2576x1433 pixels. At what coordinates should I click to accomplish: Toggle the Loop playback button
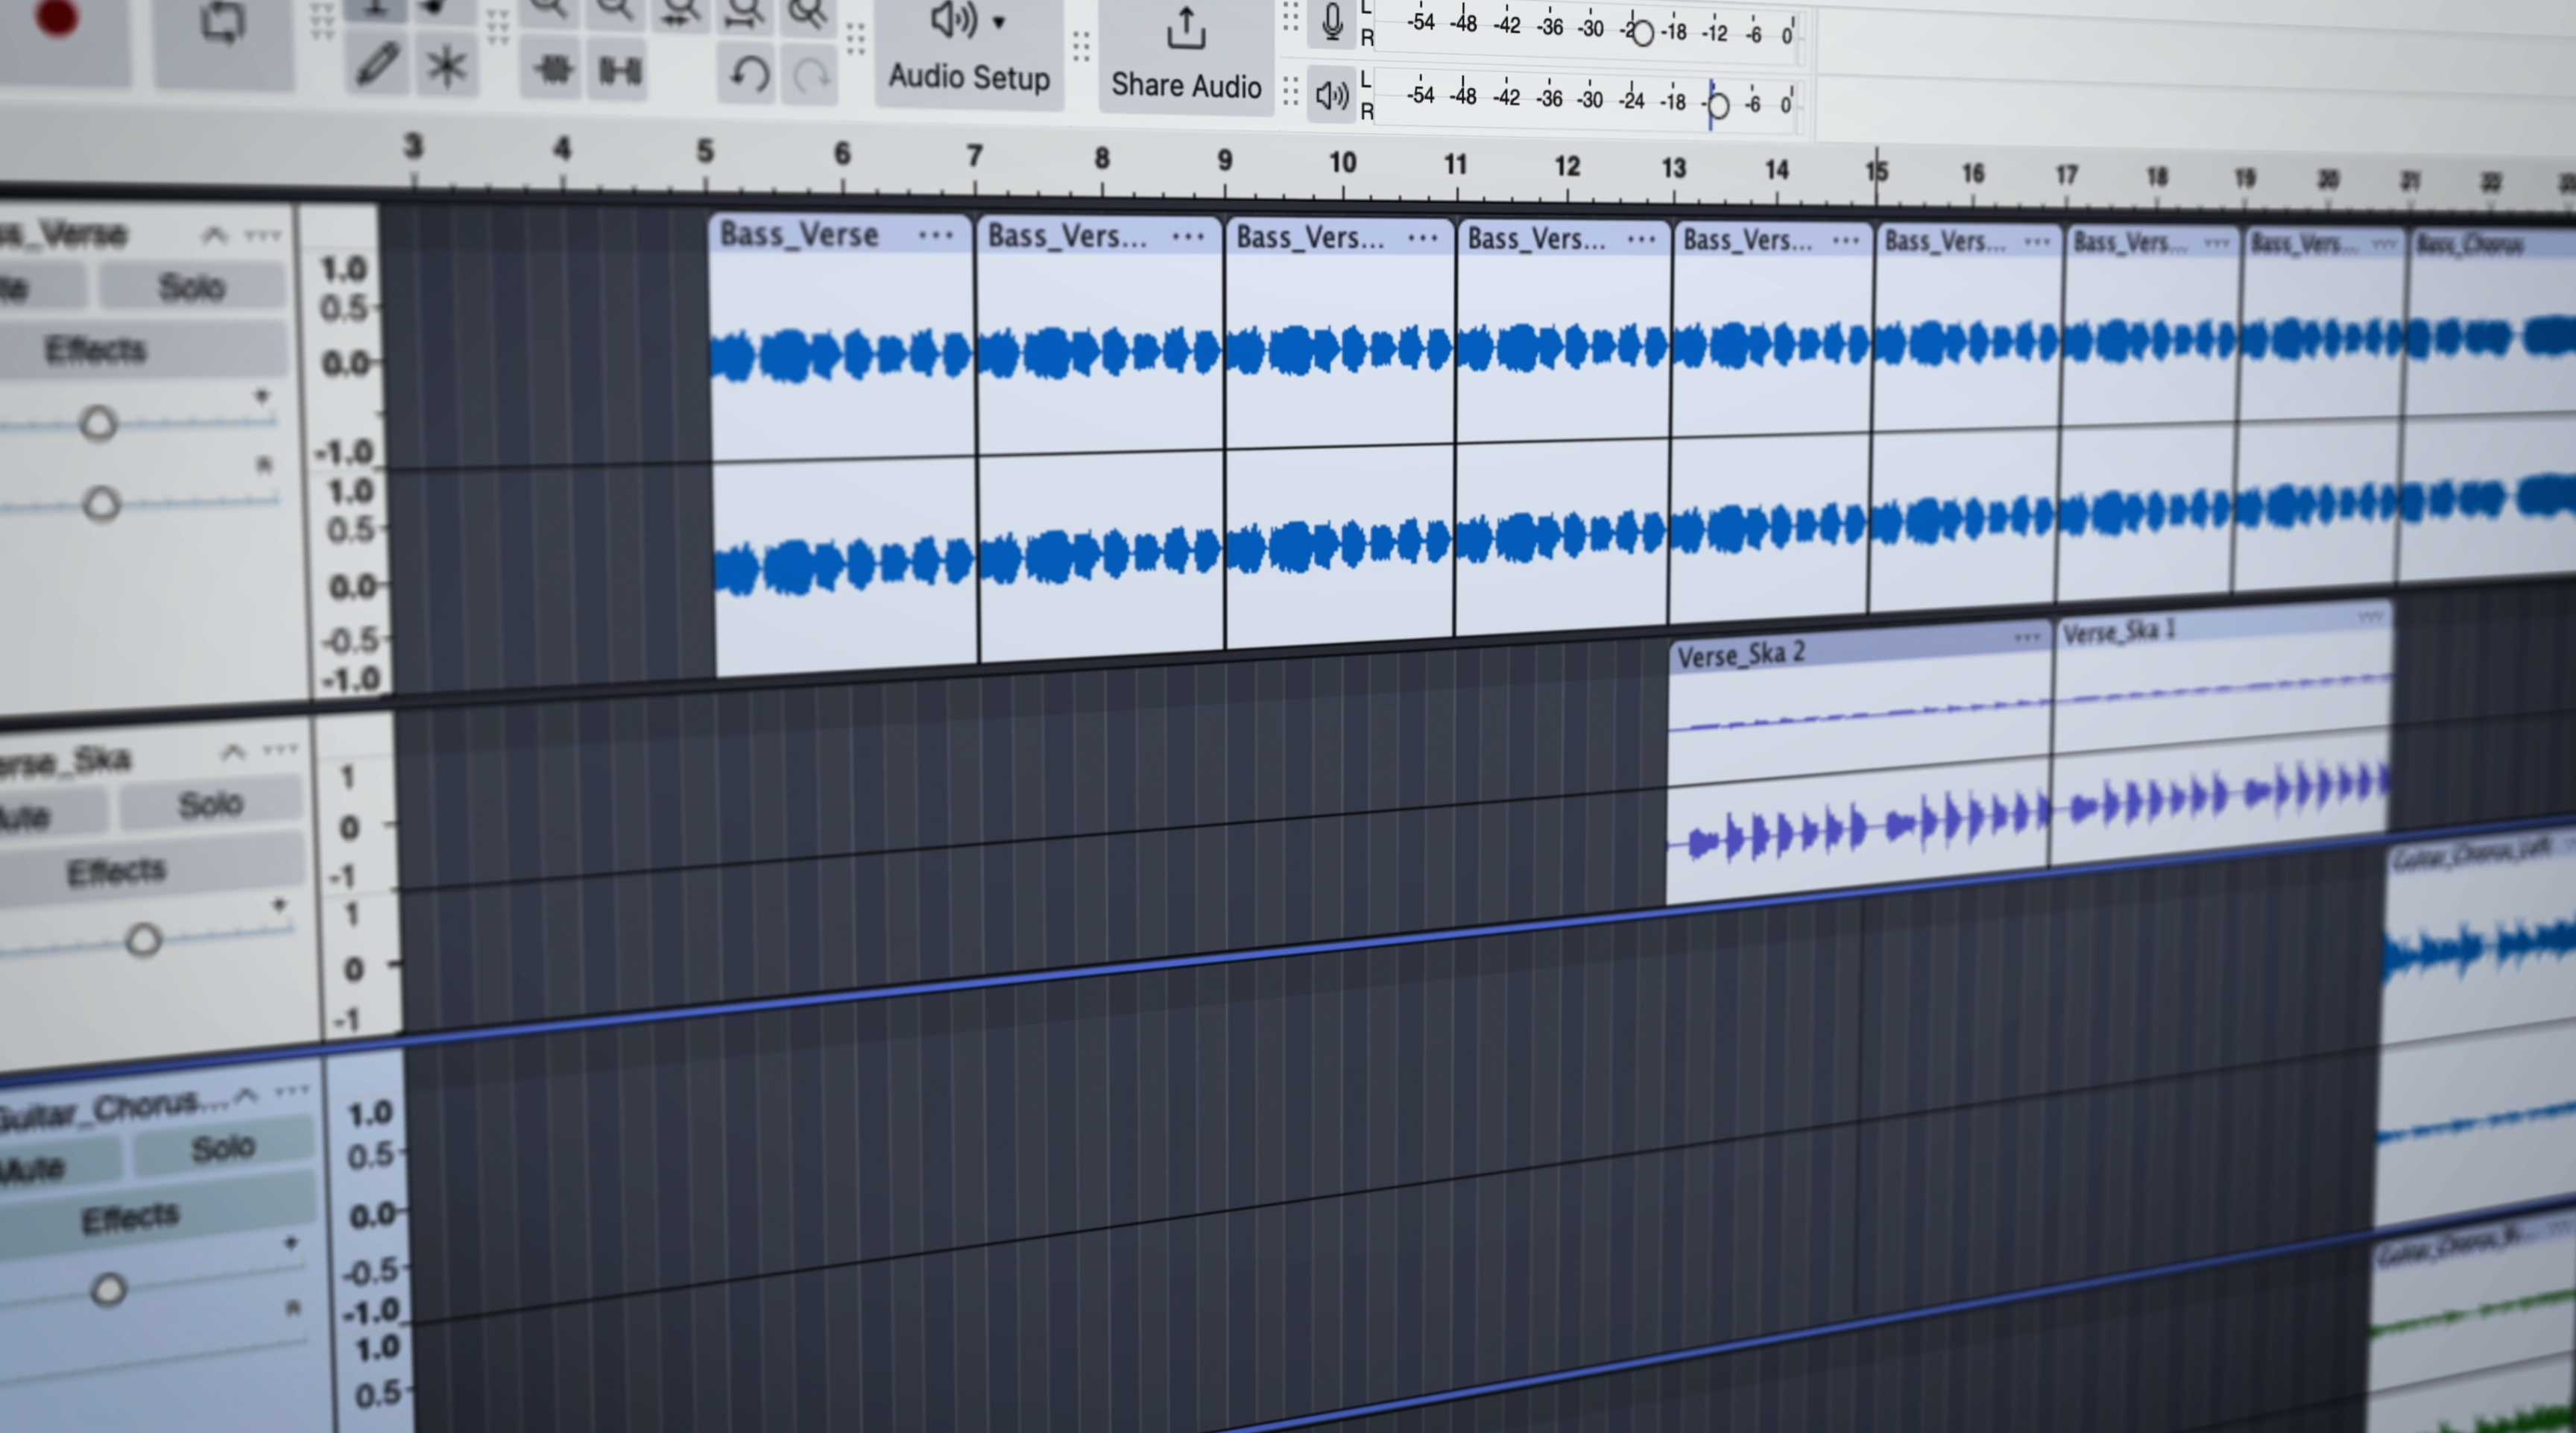pos(222,25)
